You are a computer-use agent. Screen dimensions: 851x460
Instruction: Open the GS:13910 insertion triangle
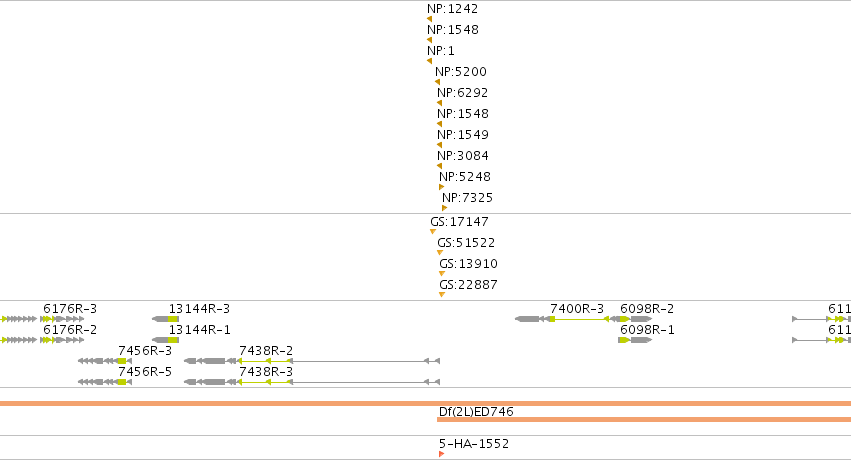[x=442, y=274]
